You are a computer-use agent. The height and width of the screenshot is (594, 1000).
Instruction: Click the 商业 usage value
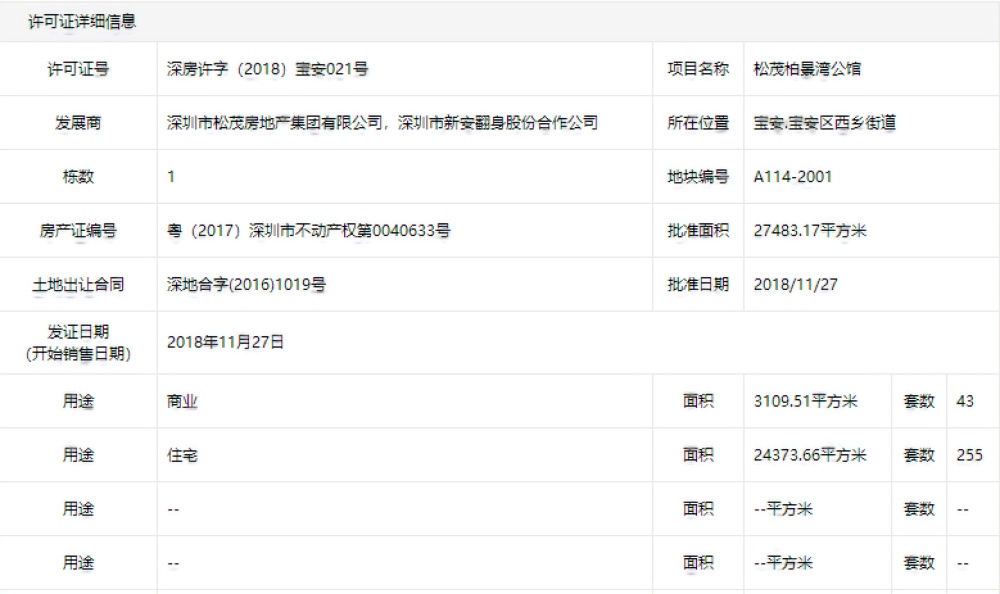(182, 401)
